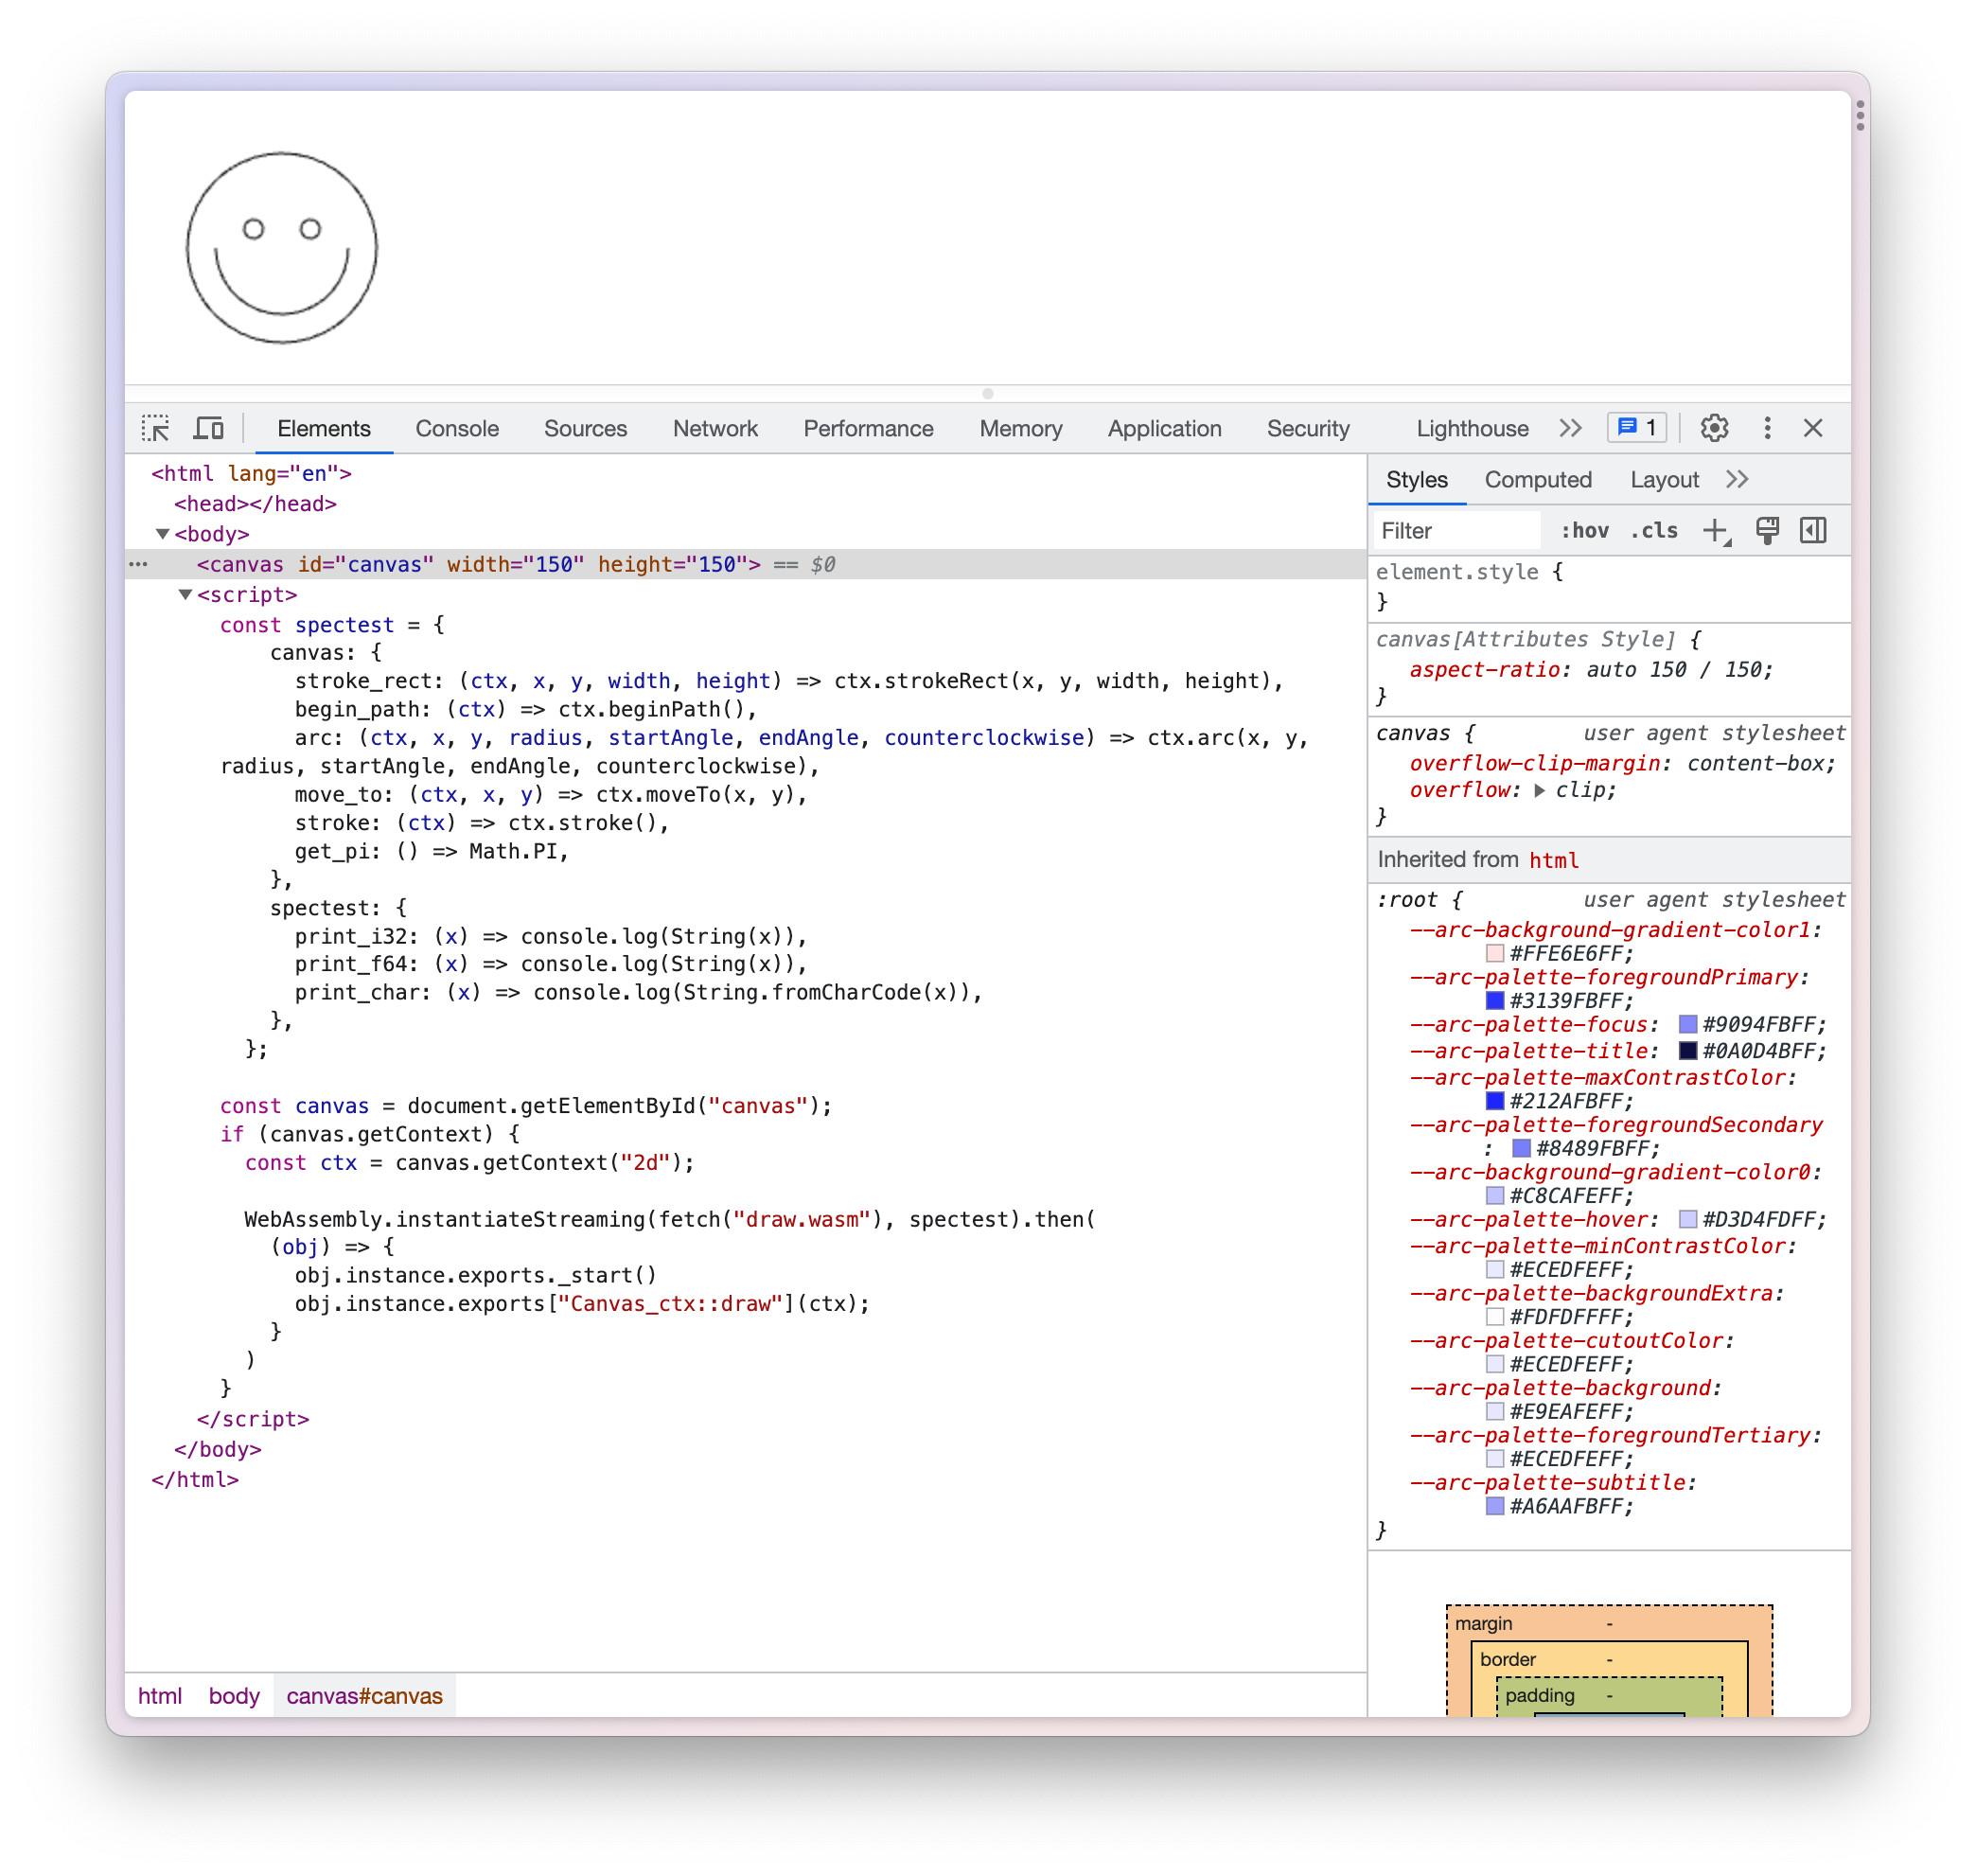Toggle the :hov element state panel
Screen dimensions: 1976x1876
pos(1584,531)
